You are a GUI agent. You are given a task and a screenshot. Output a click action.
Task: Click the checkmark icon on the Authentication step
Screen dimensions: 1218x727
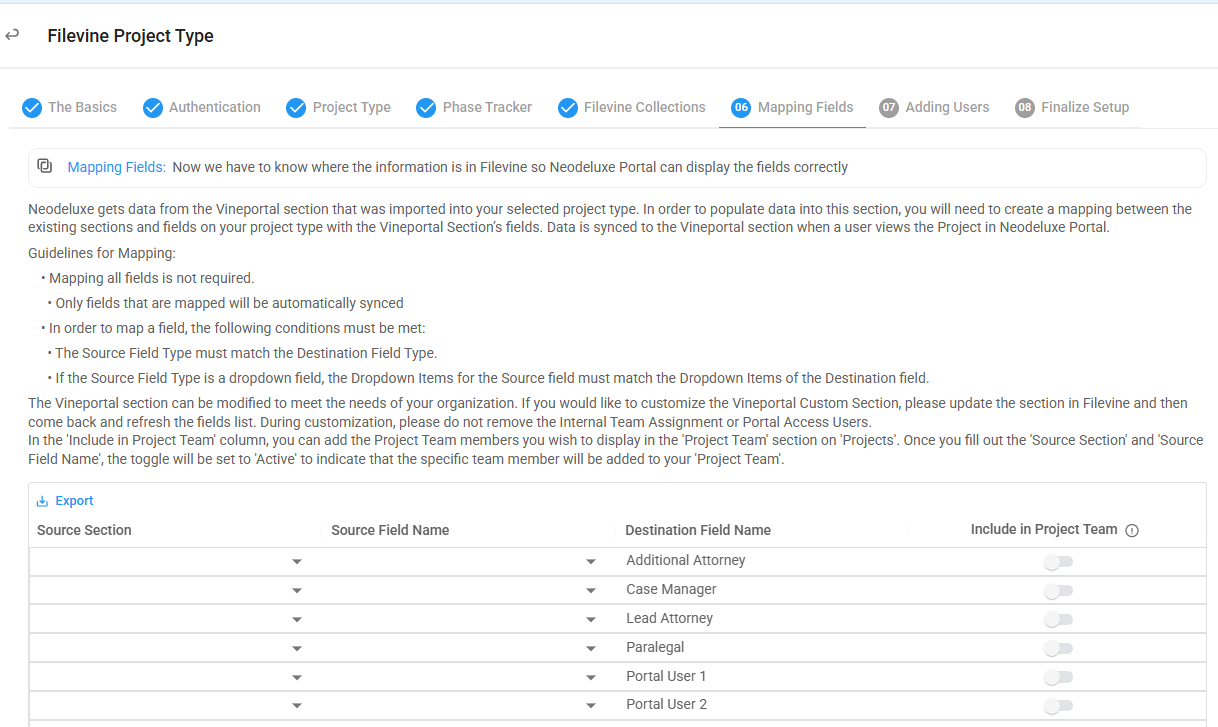pos(153,107)
